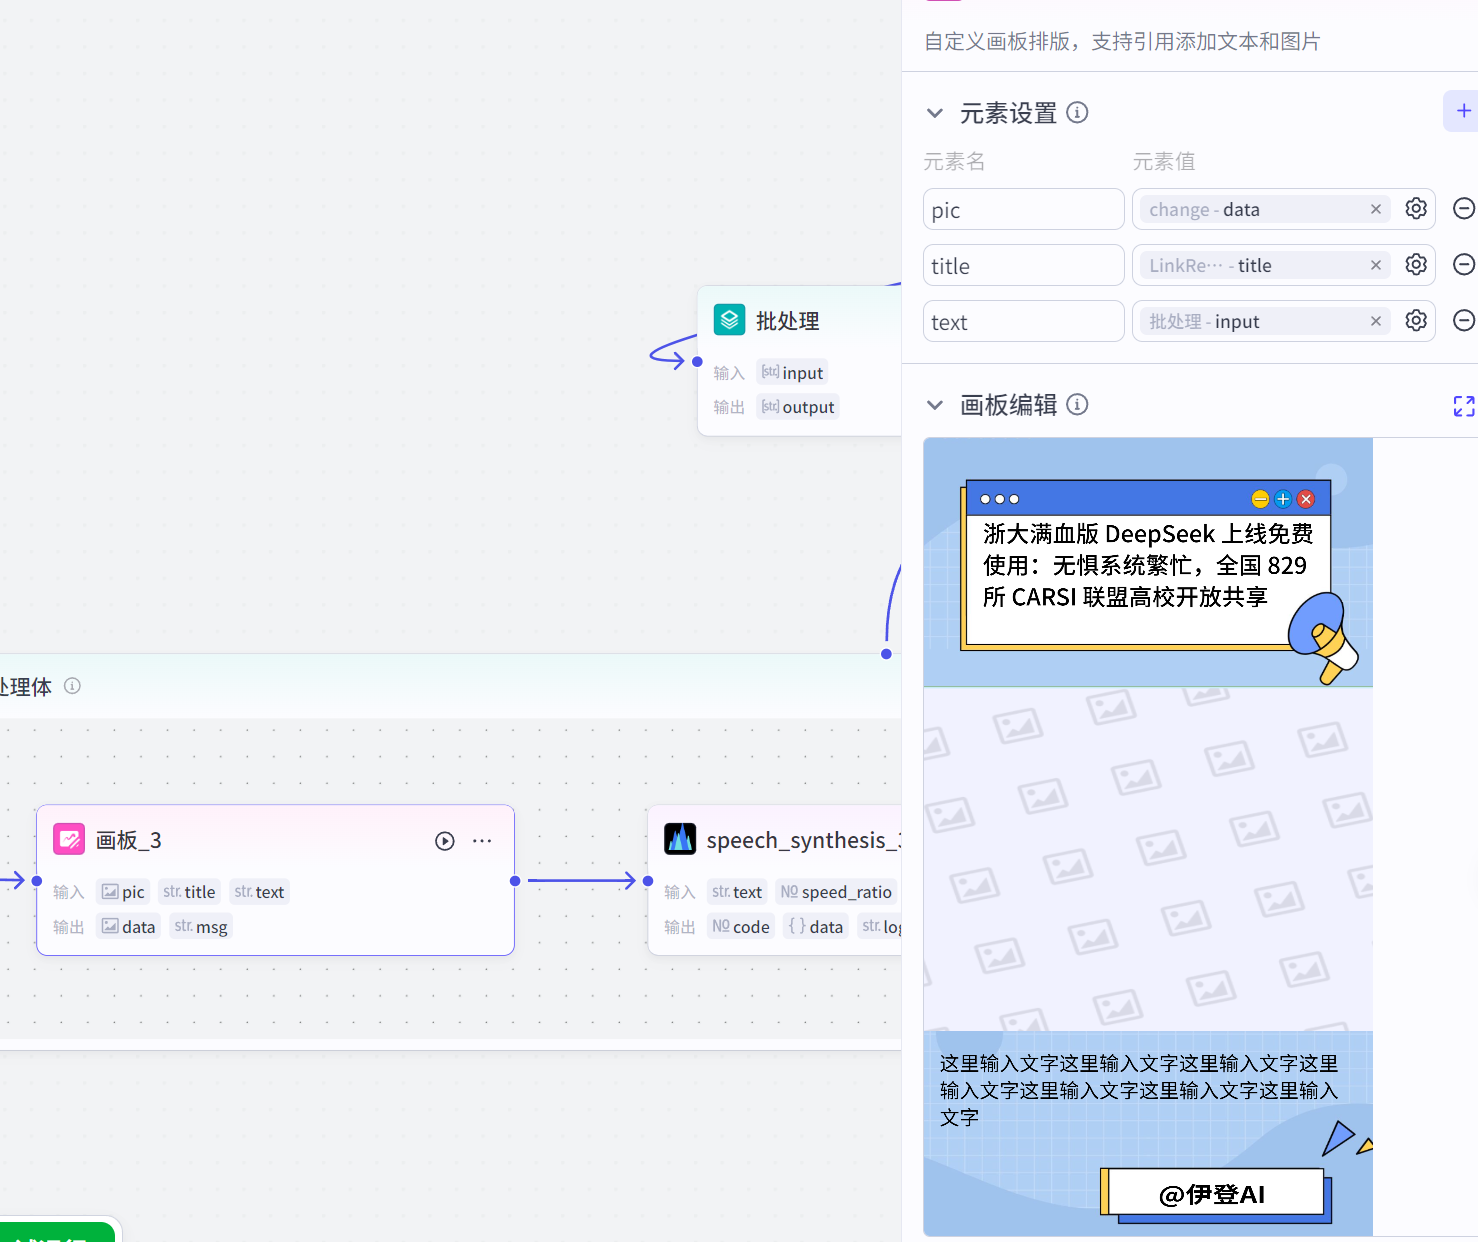Image resolution: width=1478 pixels, height=1242 pixels.
Task: Click data output tag on 画板_3
Action: coord(128,927)
